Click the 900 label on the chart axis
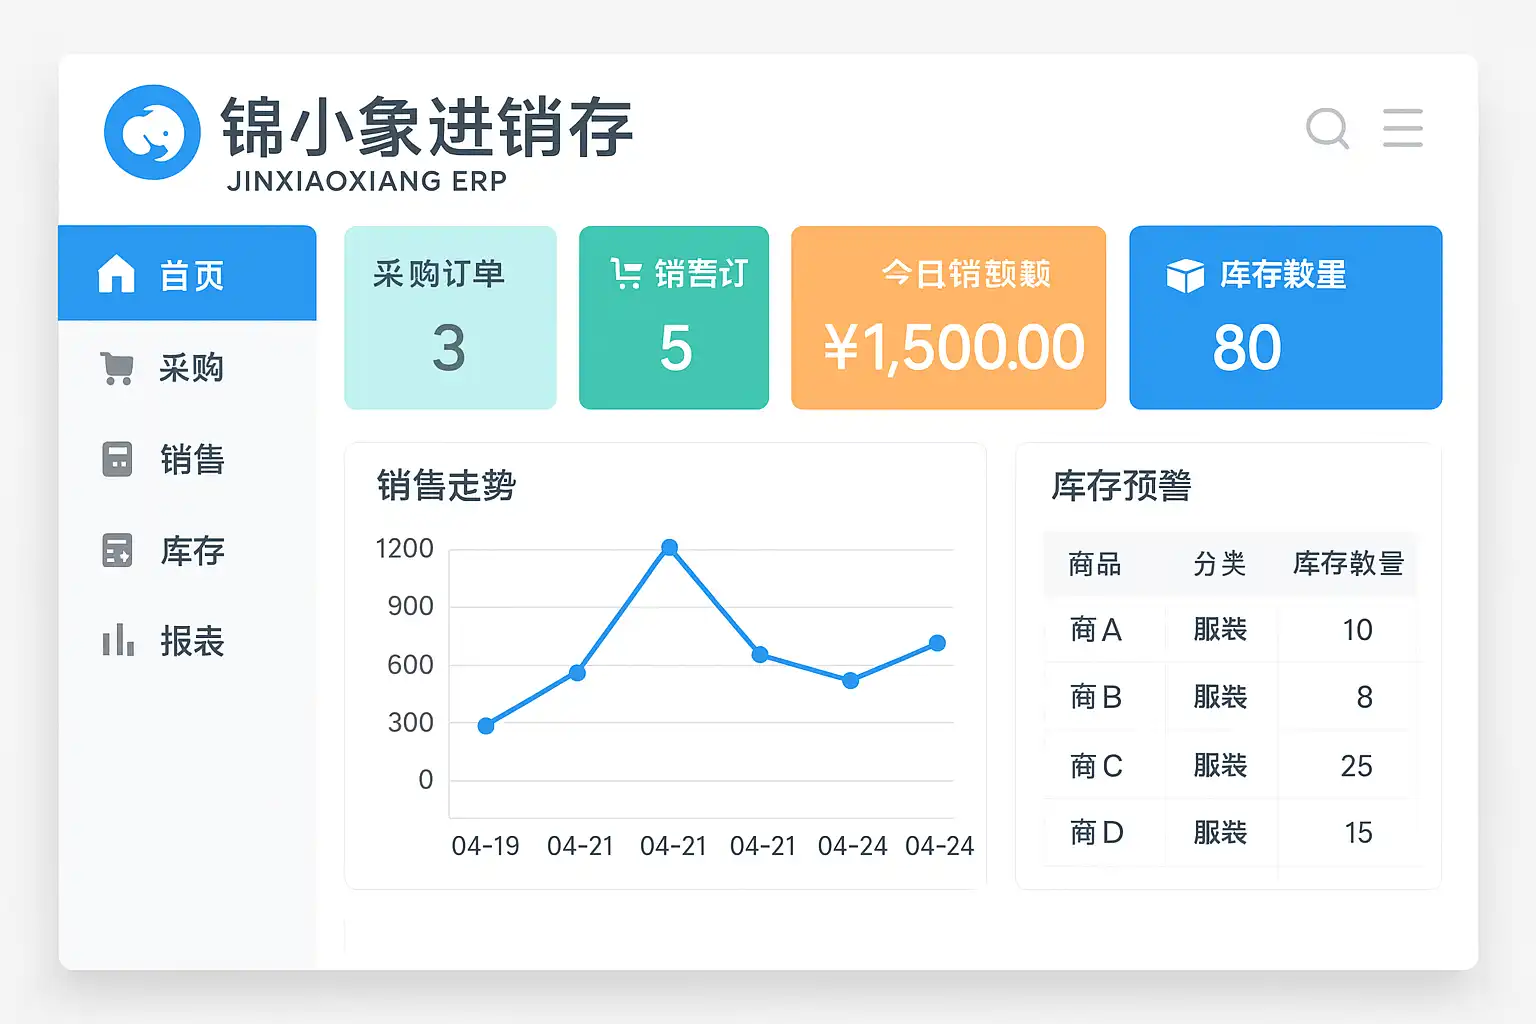The height and width of the screenshot is (1024, 1536). click(x=410, y=606)
